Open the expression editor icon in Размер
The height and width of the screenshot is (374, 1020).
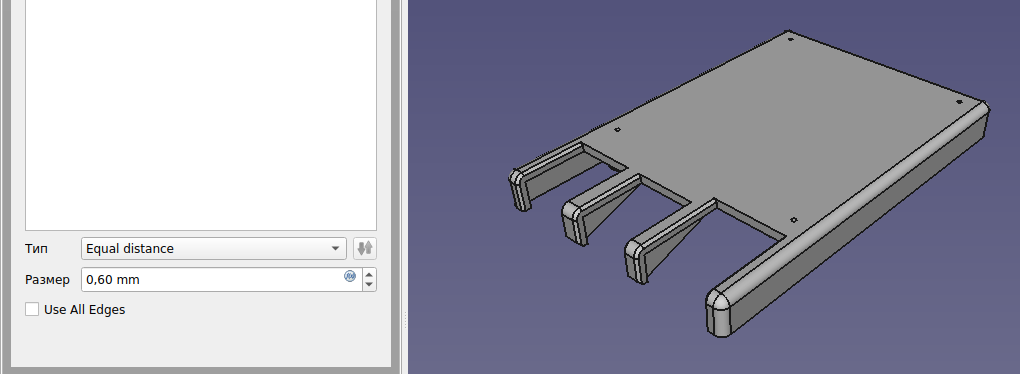pos(350,276)
